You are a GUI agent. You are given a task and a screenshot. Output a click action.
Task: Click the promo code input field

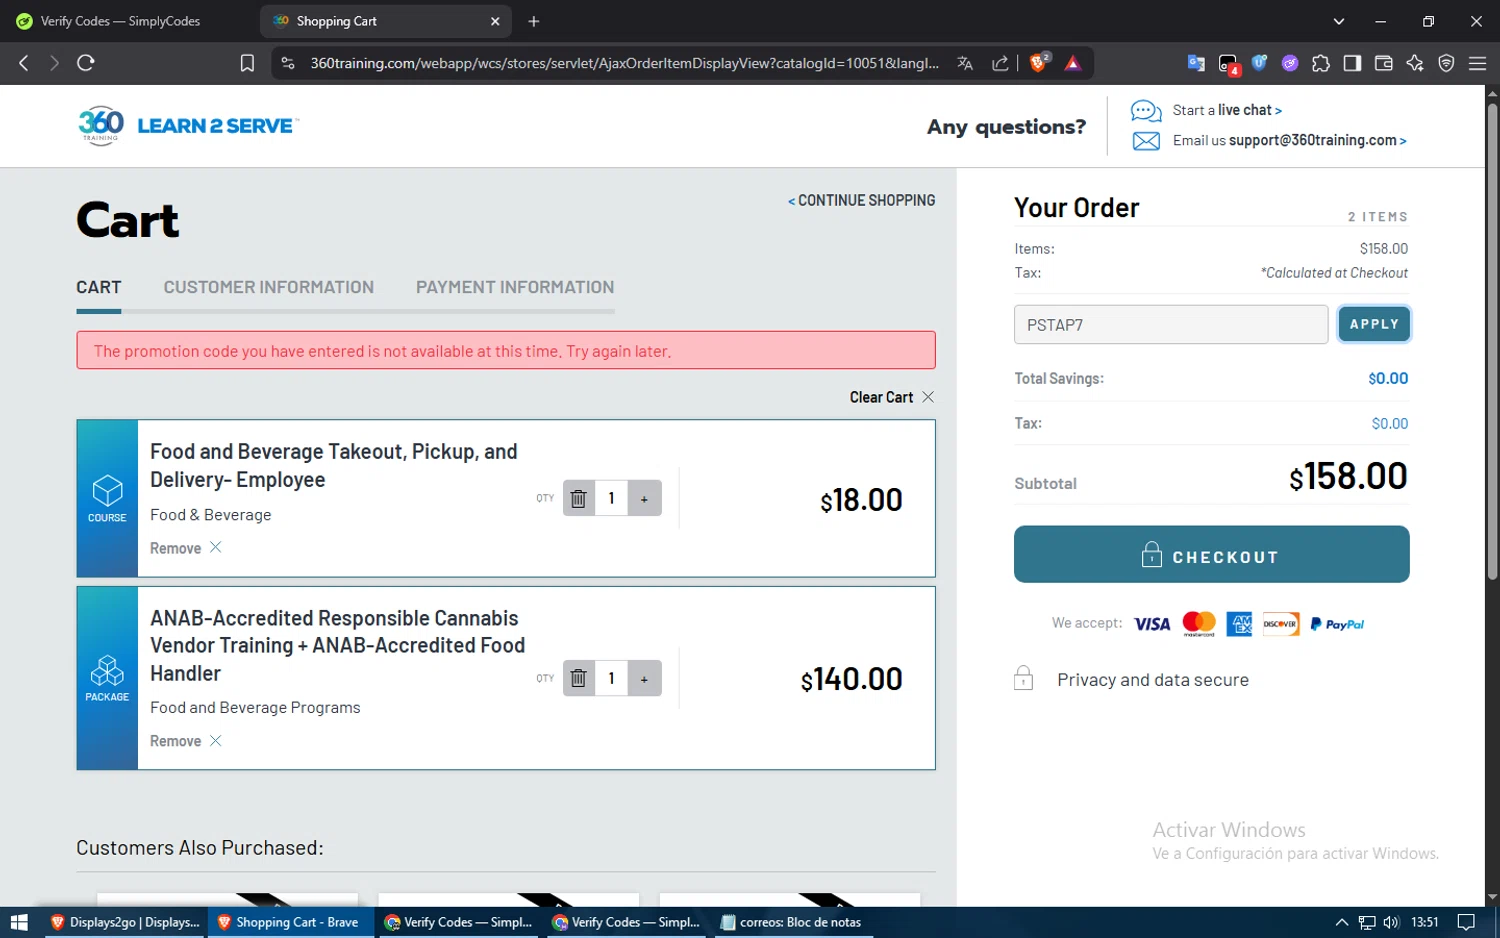[1171, 325]
